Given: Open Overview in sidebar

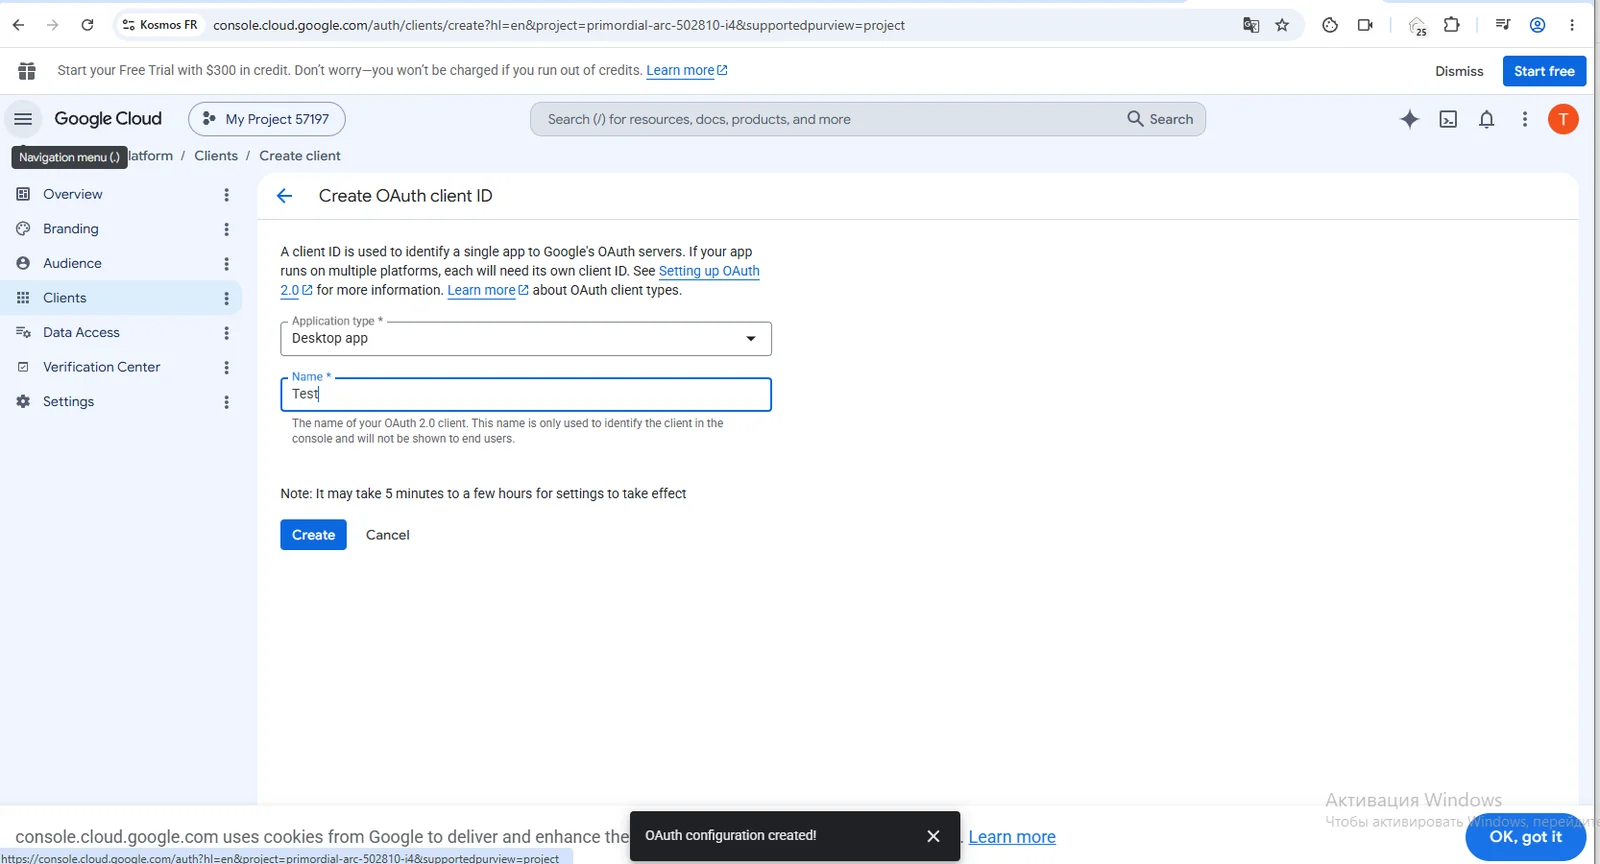Looking at the screenshot, I should pyautogui.click(x=73, y=194).
